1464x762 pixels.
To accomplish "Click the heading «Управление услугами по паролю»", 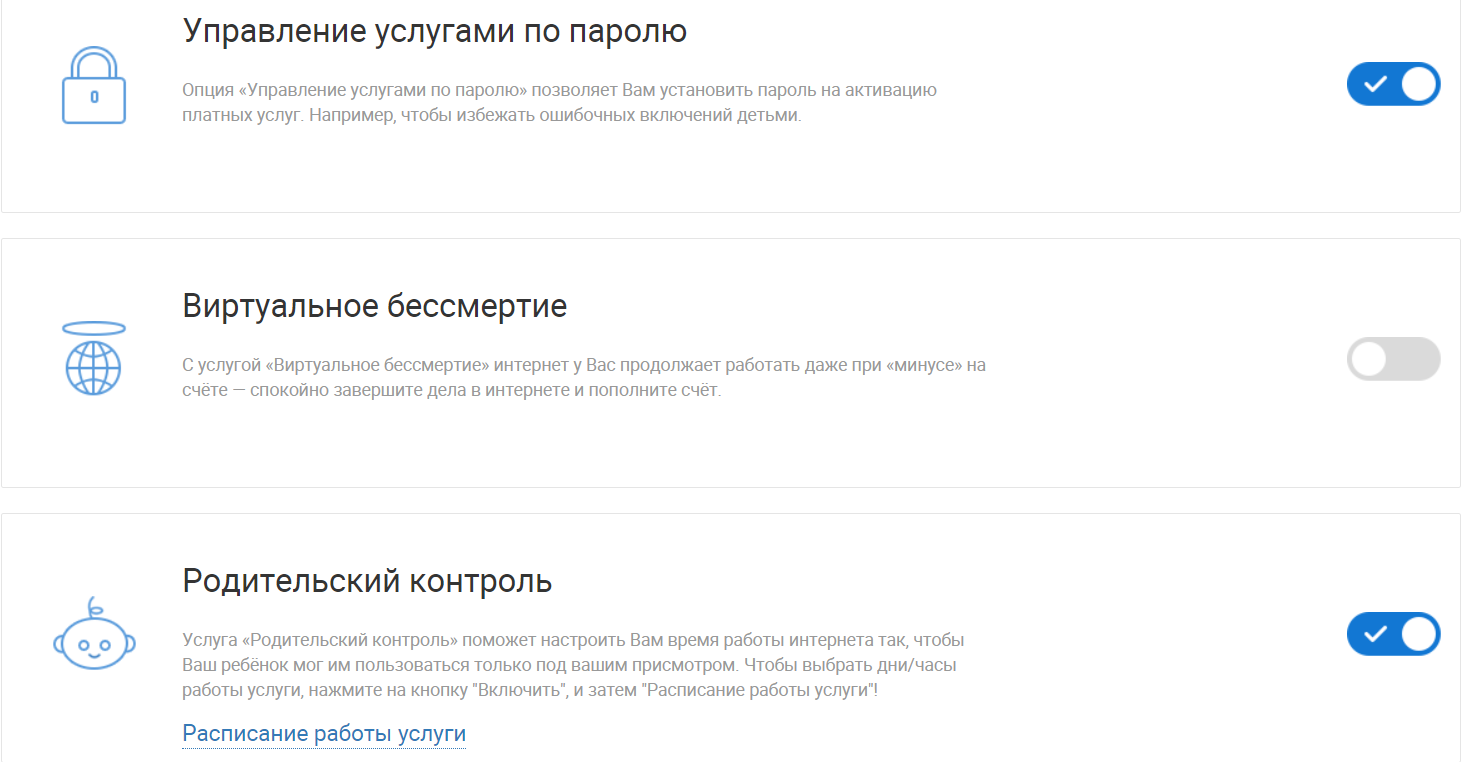I will click(x=435, y=32).
